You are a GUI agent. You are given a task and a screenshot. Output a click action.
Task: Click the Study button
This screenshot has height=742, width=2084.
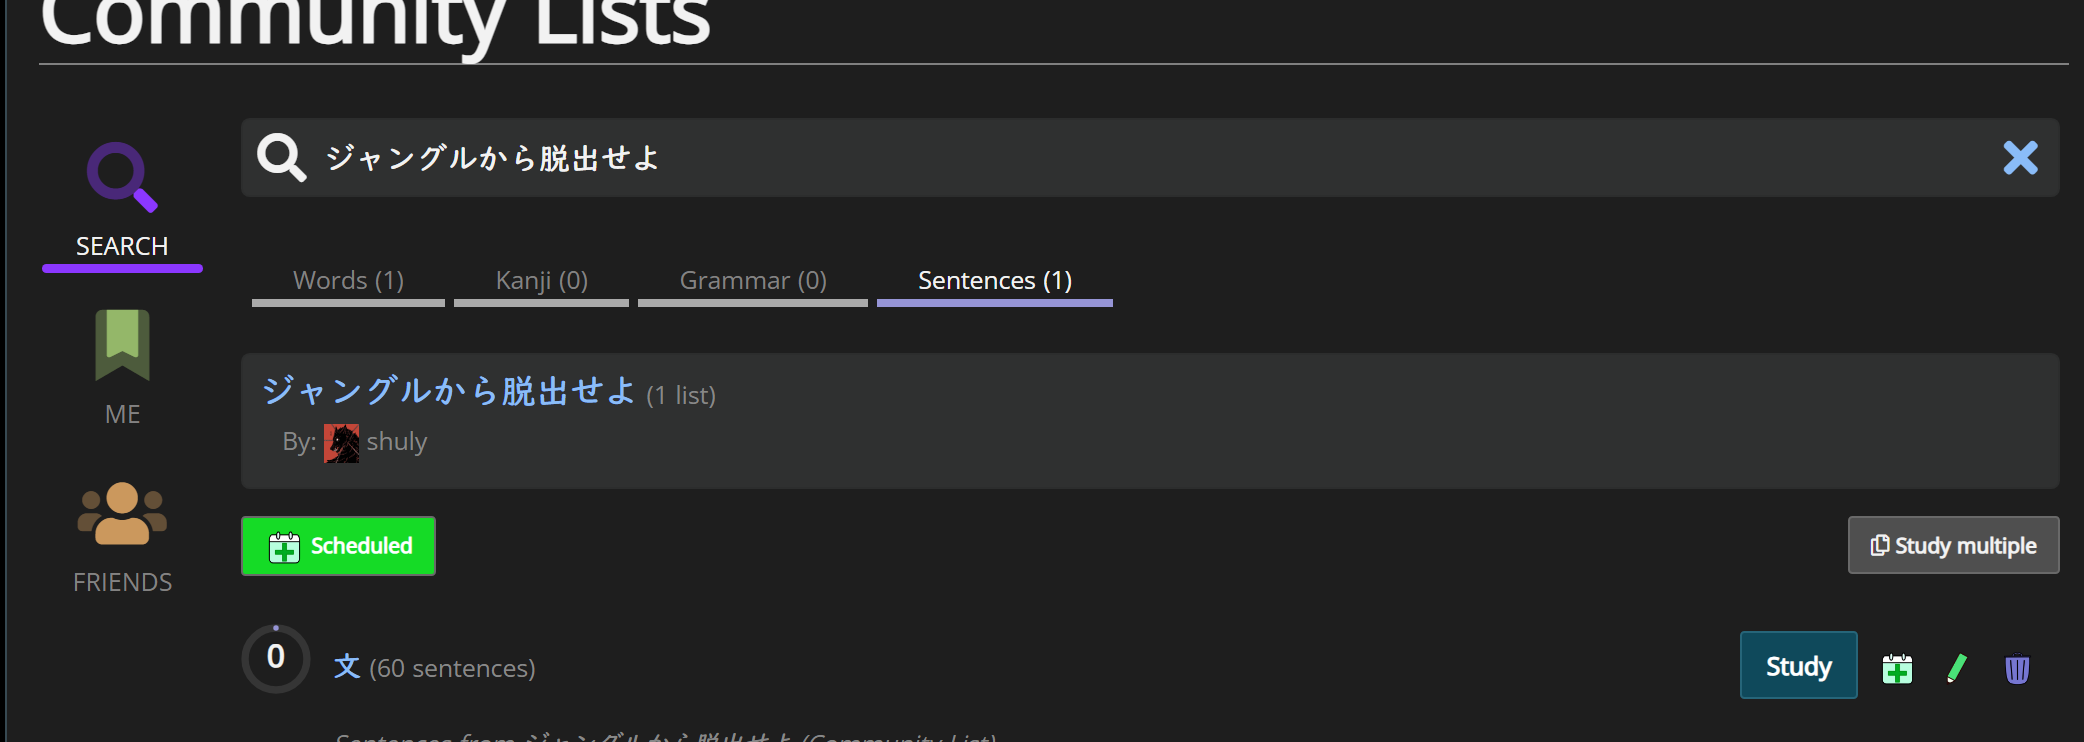[x=1798, y=665]
